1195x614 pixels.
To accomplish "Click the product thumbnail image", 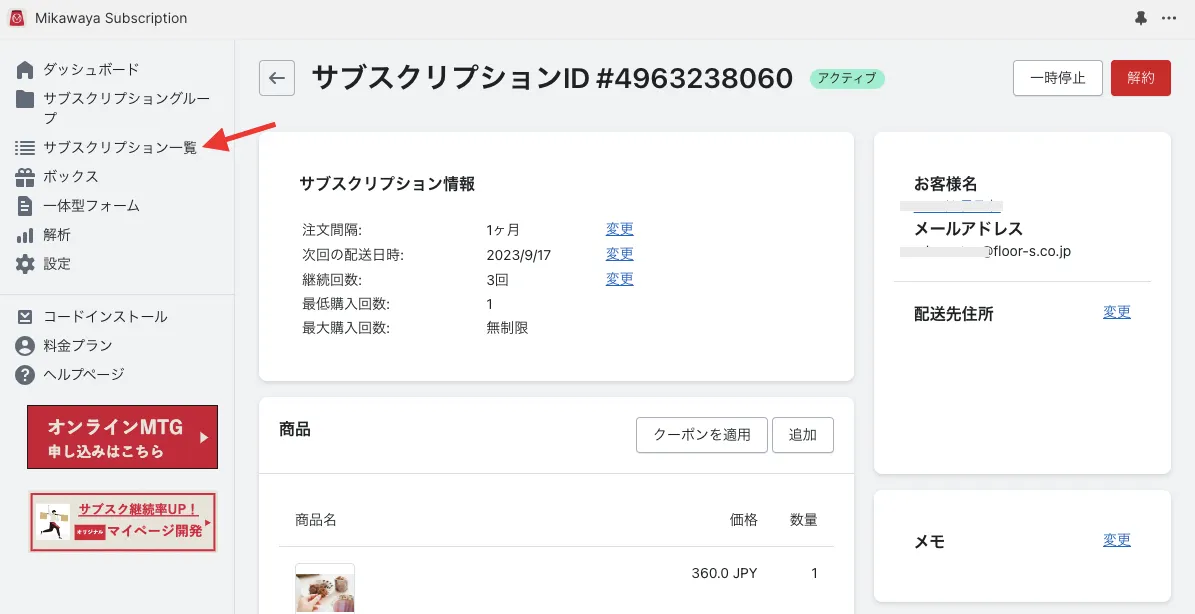I will pyautogui.click(x=324, y=589).
